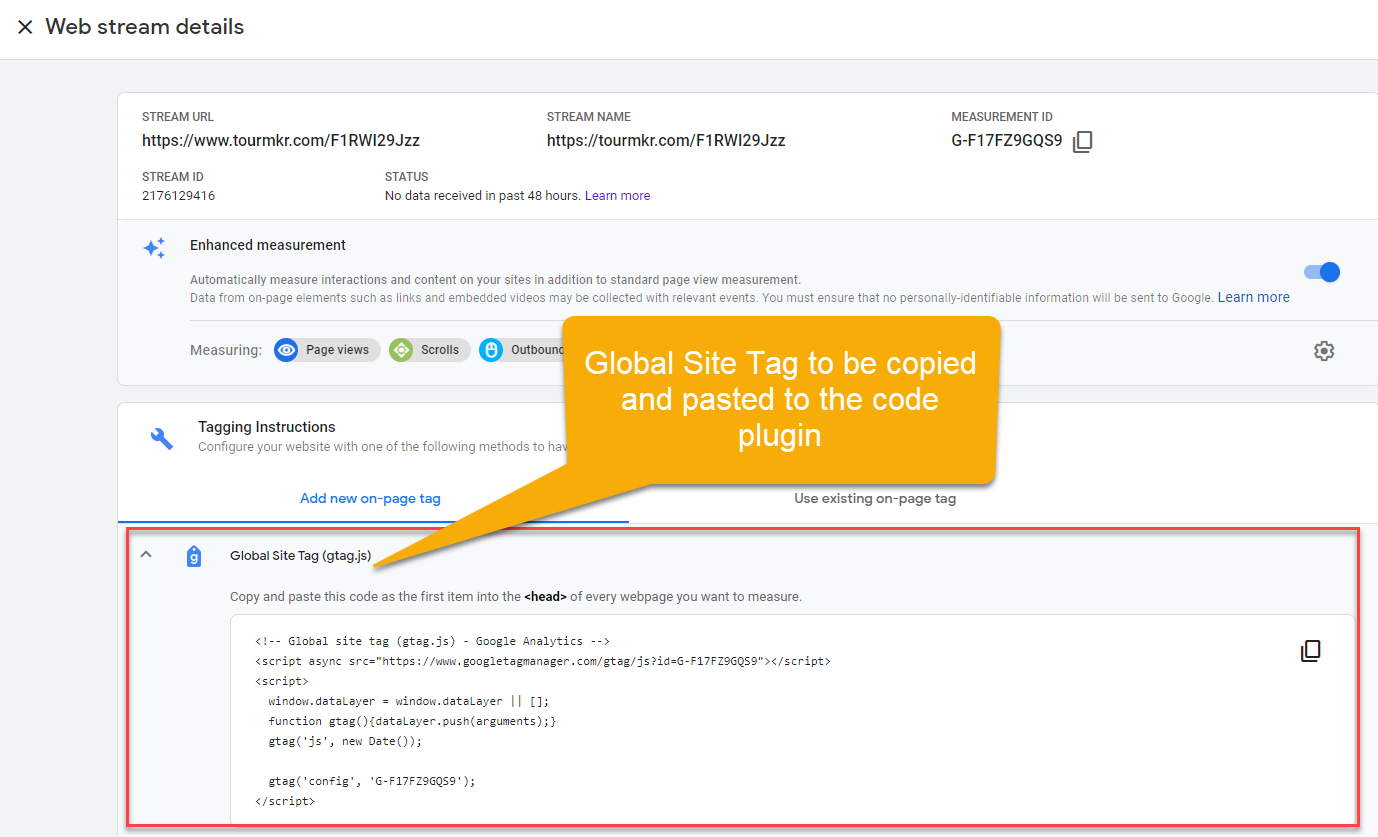Click the Global Site Tag (gtag.js) title
1378x837 pixels.
pyautogui.click(x=300, y=556)
